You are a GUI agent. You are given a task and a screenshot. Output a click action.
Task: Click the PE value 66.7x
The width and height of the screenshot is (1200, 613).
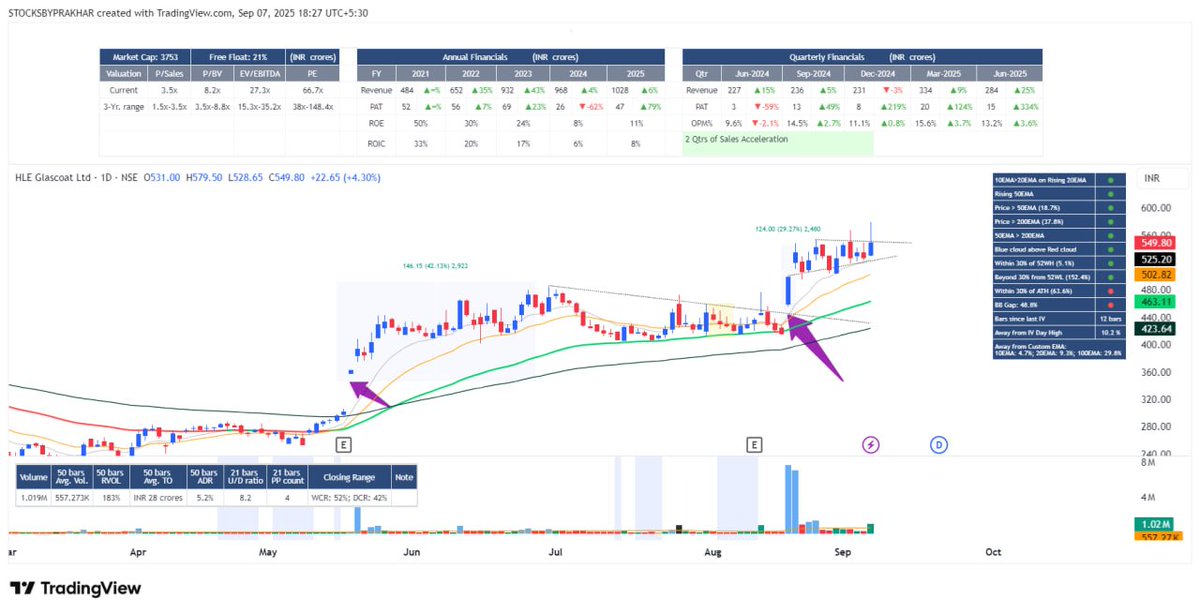tap(314, 89)
